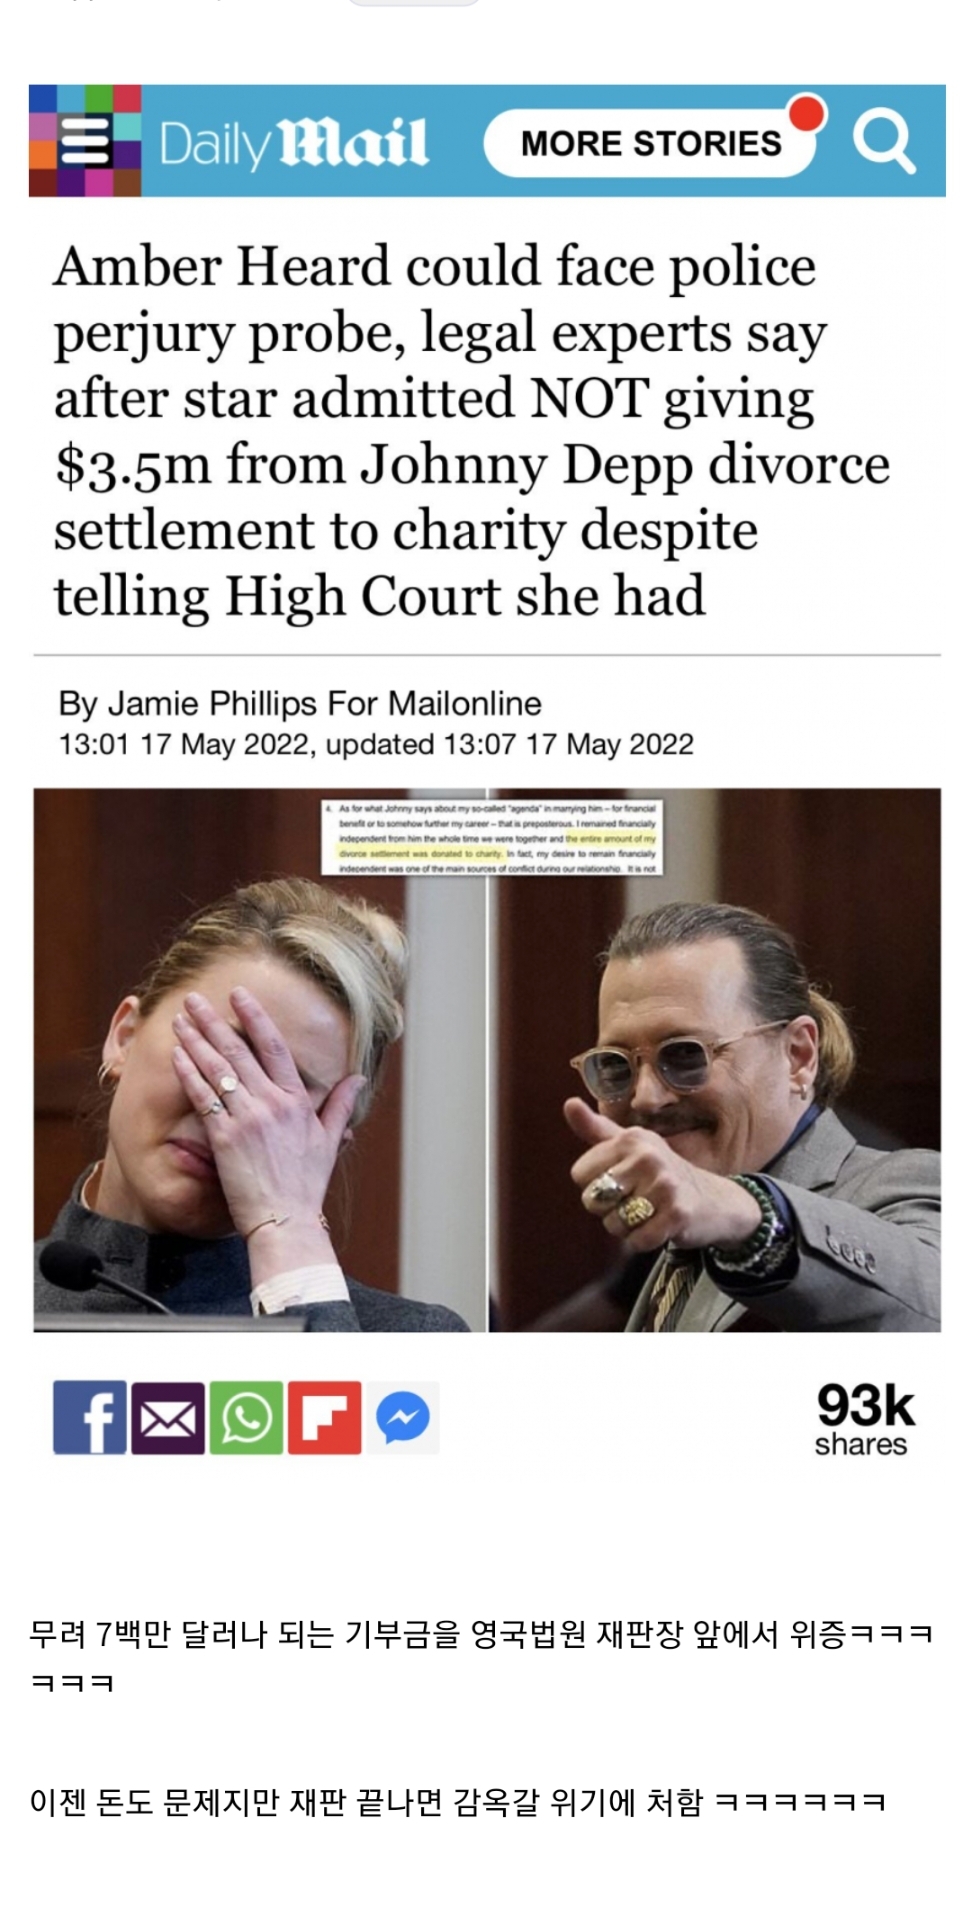Open the Johnny Depp photo on right
The image size is (971, 1908).
pos(715,1060)
